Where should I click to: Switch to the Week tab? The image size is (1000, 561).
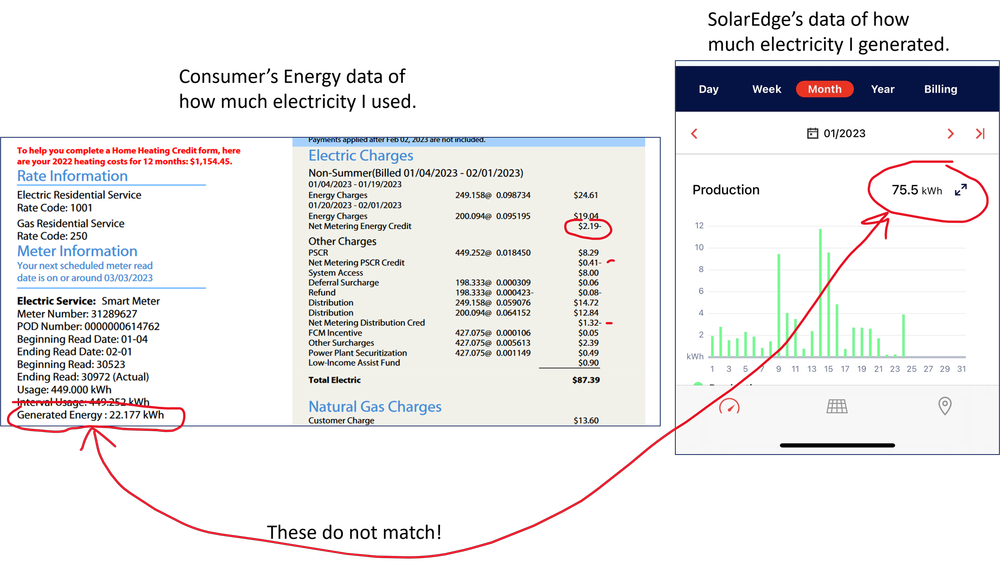point(766,89)
